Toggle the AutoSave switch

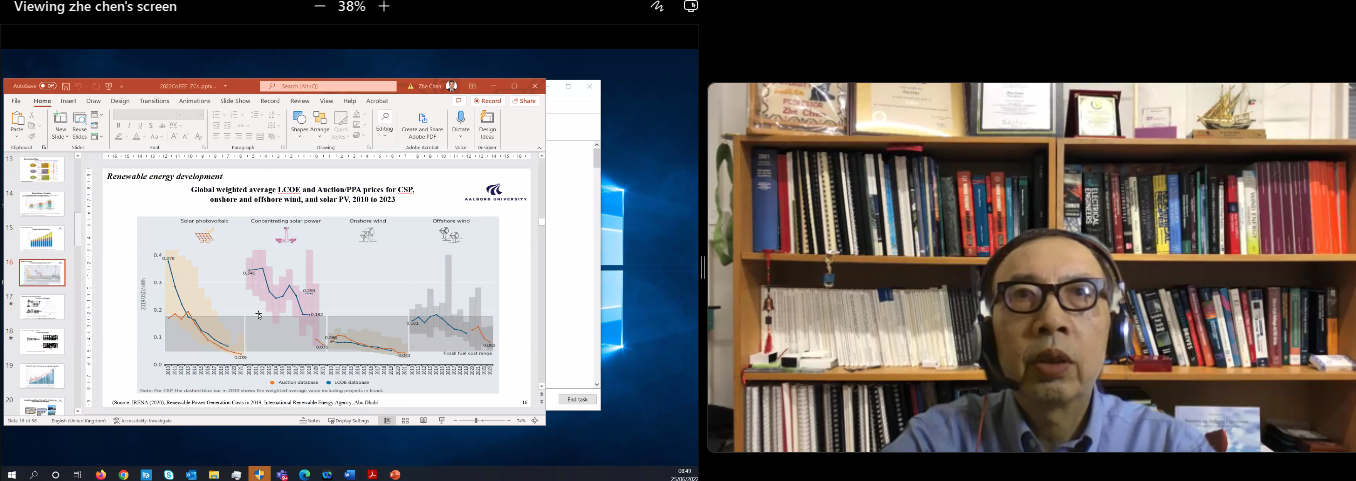tap(48, 86)
